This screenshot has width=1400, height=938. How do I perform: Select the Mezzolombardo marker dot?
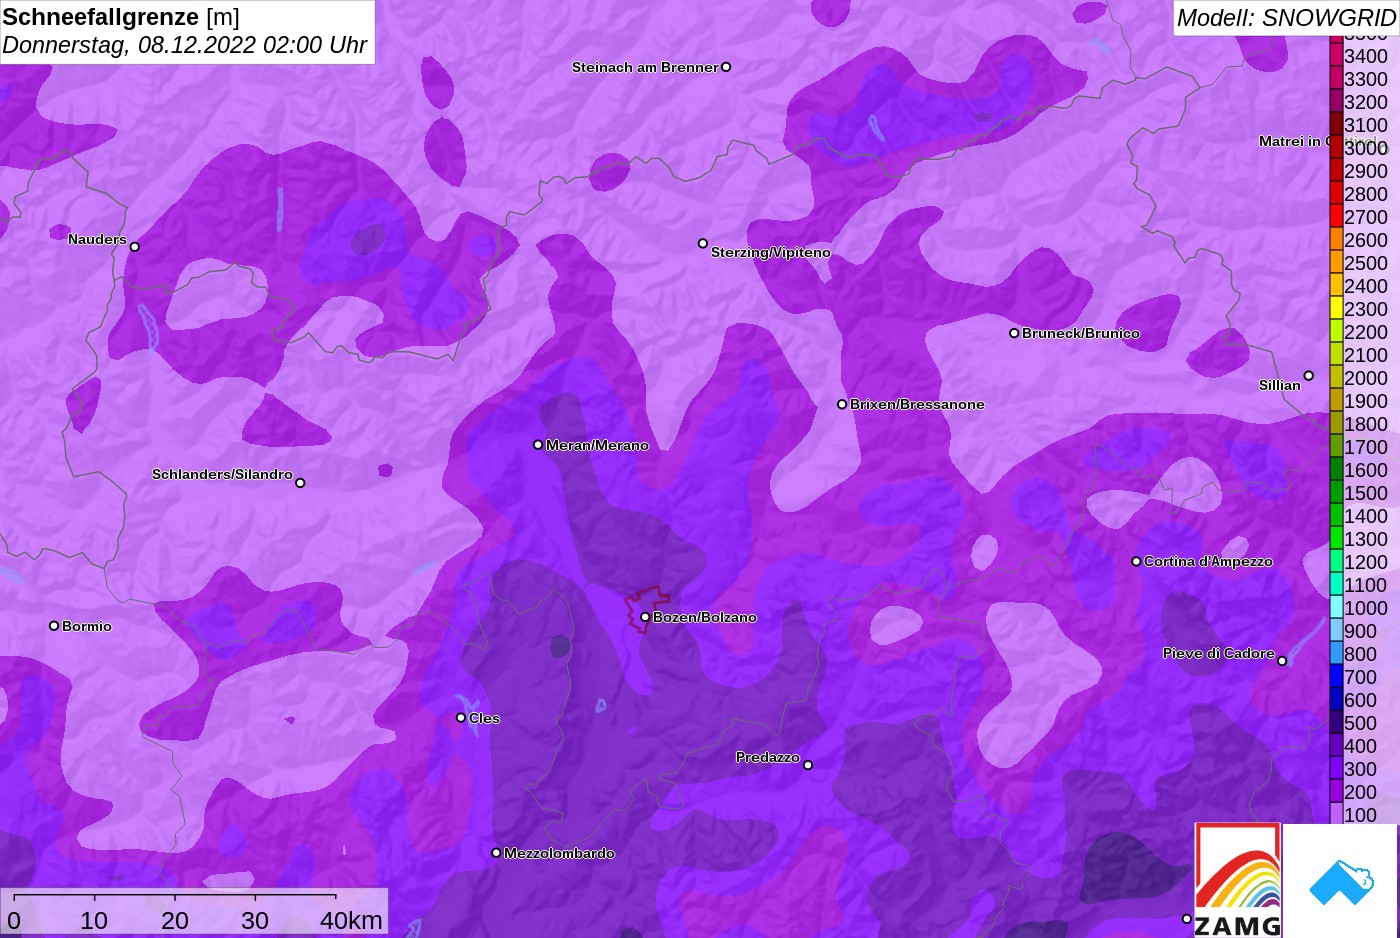click(496, 853)
